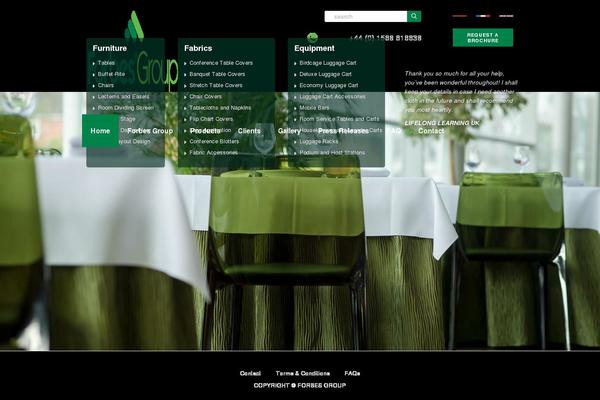This screenshot has height=400, width=600.
Task: Open the Fabrics category heading
Action: pyautogui.click(x=198, y=48)
